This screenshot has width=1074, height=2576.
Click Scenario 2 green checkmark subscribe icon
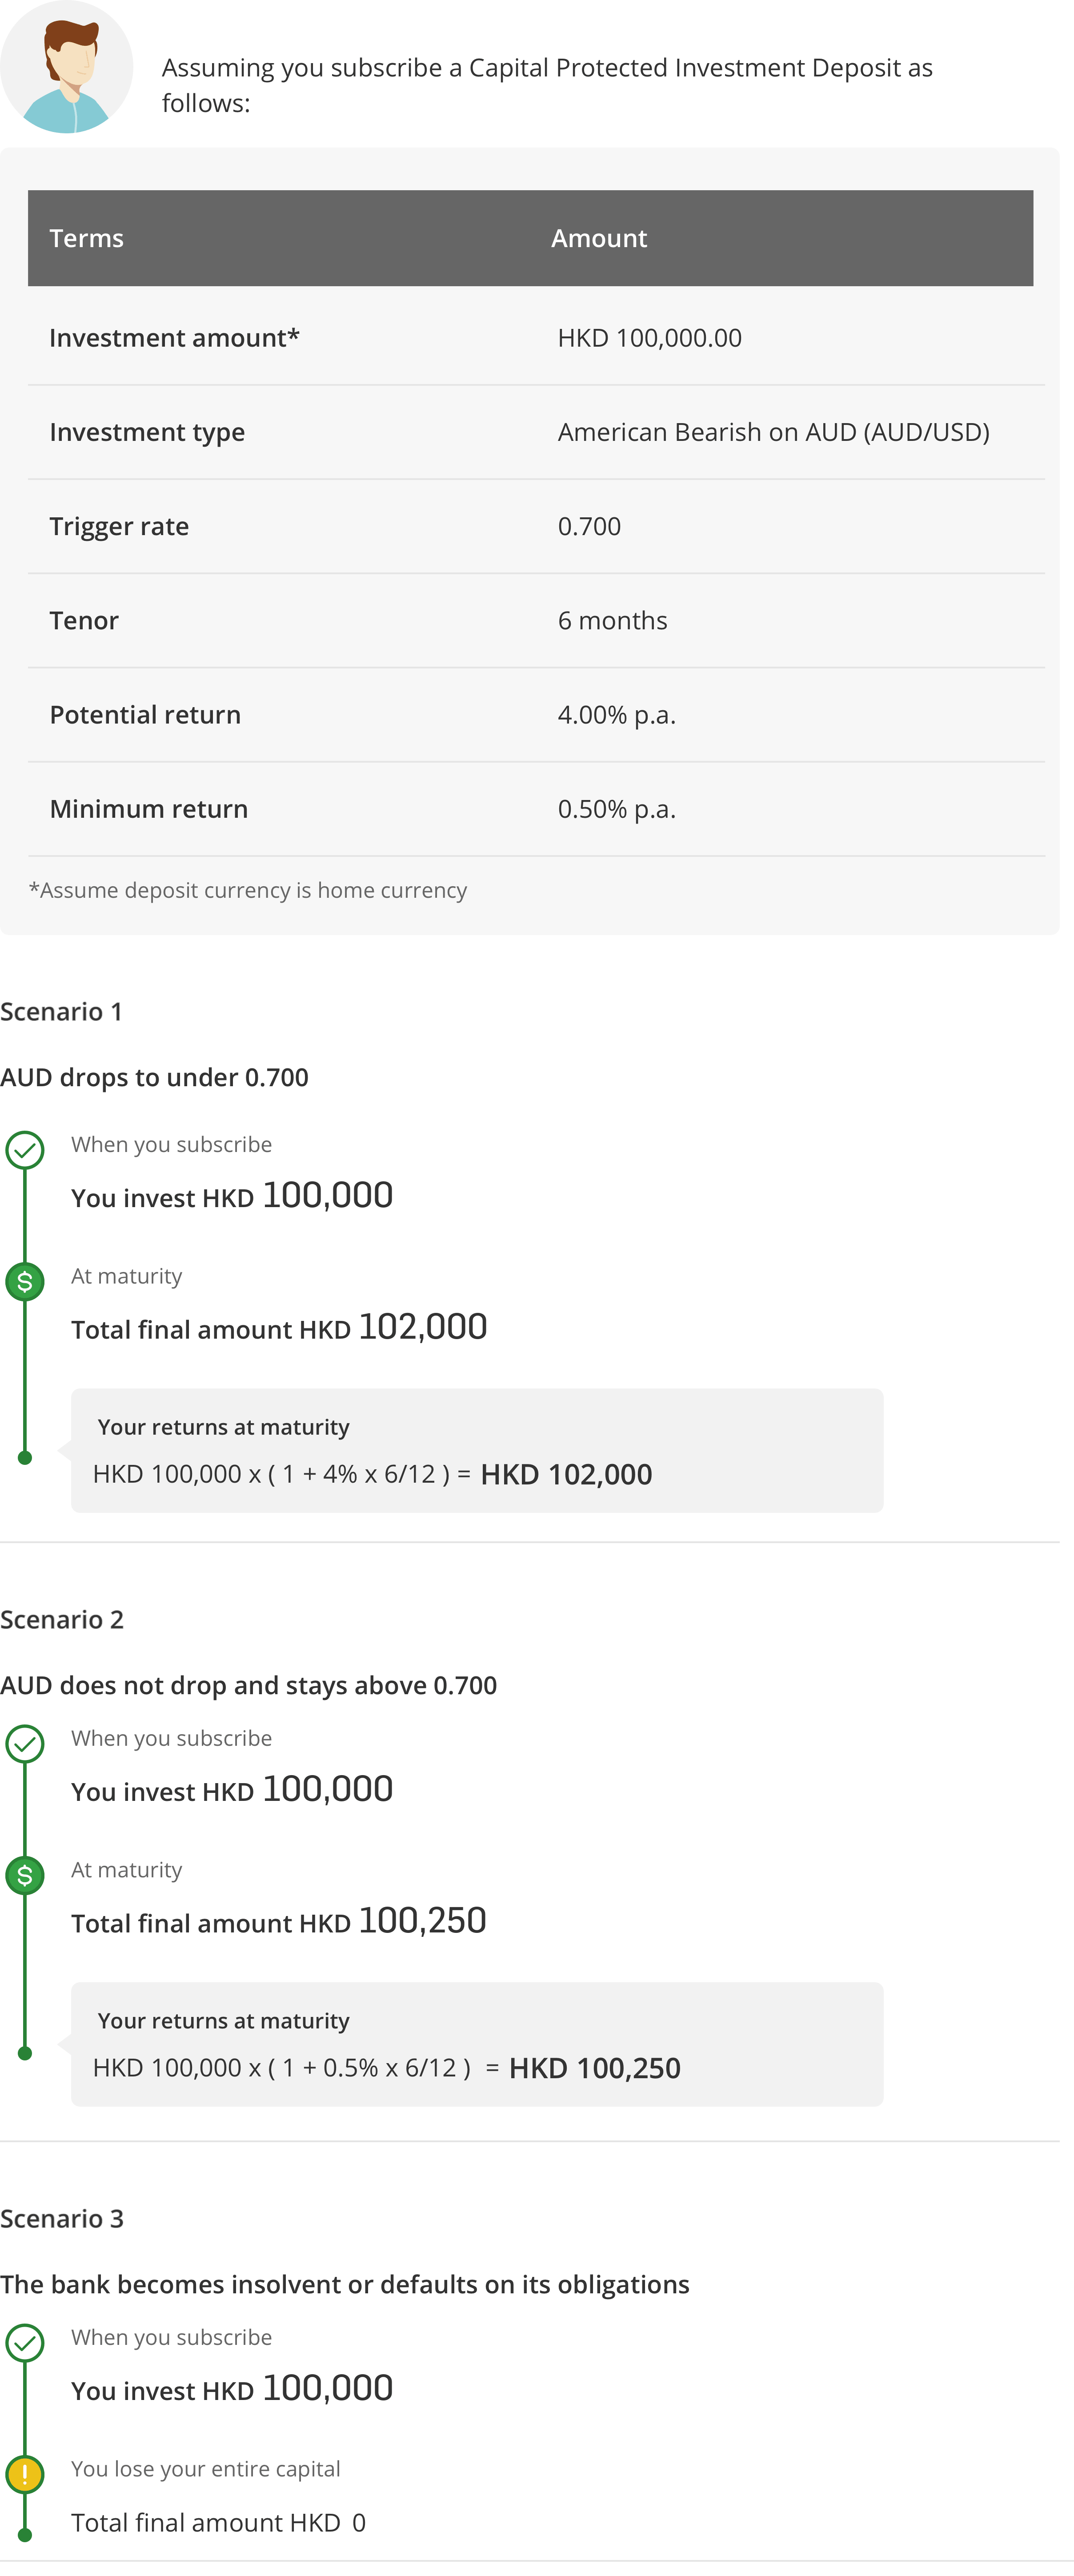click(25, 1744)
